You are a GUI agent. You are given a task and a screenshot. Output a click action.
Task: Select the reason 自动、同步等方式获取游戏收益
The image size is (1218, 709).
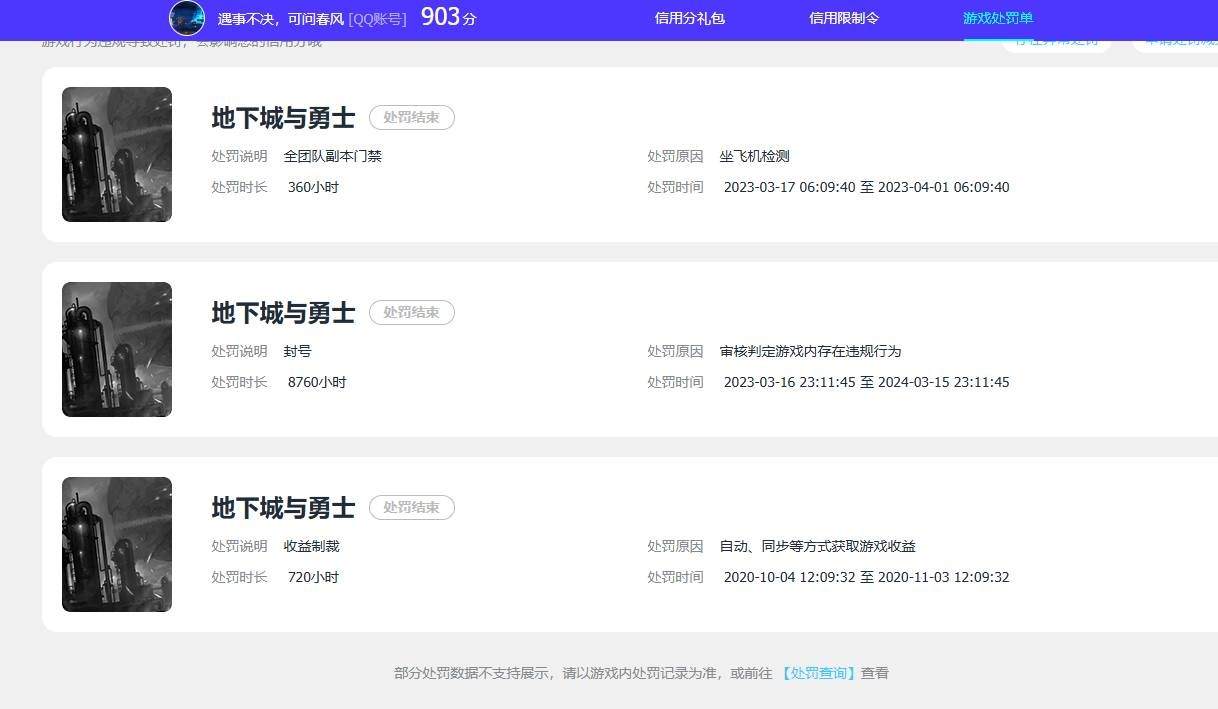(818, 546)
